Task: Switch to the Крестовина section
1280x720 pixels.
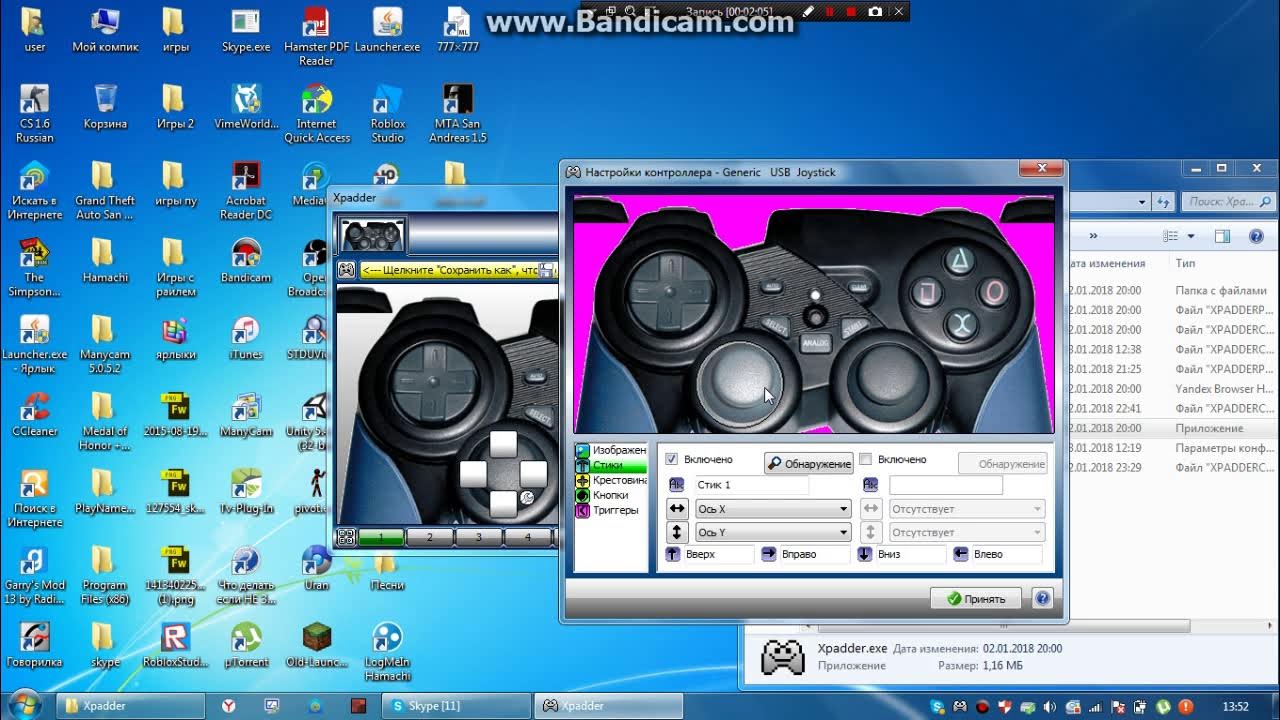Action: pyautogui.click(x=611, y=480)
